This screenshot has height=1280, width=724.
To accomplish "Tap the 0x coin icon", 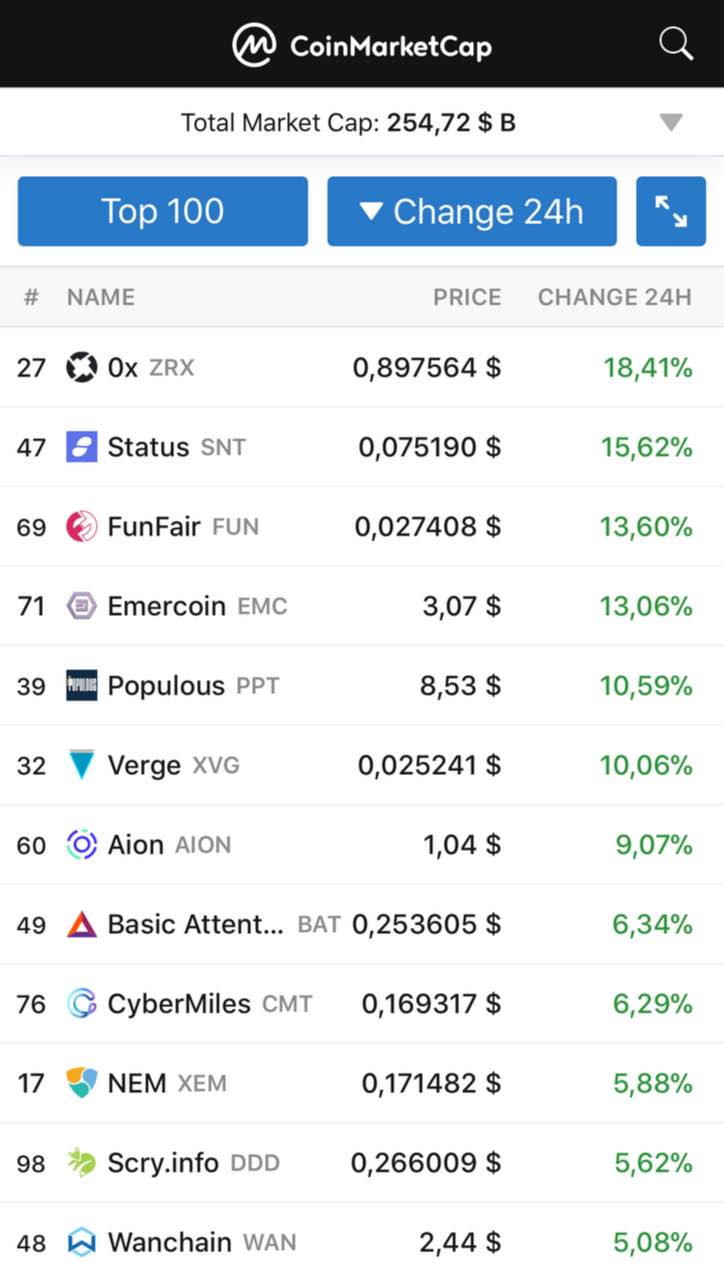I will coord(82,368).
